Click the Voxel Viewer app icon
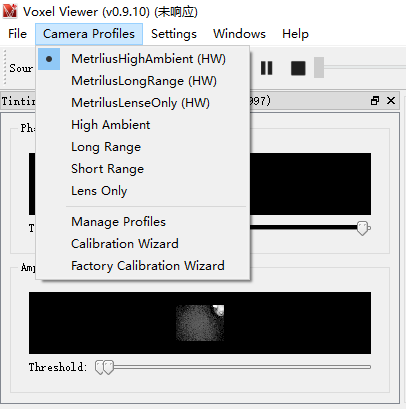 tap(10, 11)
